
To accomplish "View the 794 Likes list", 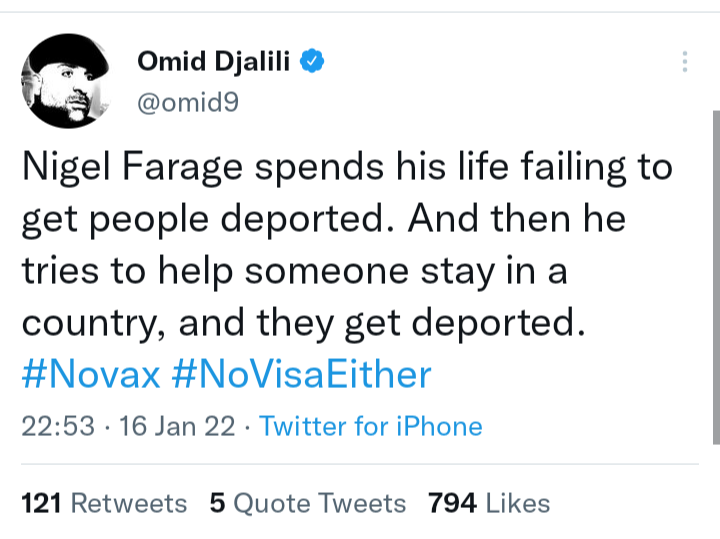I will pos(489,503).
